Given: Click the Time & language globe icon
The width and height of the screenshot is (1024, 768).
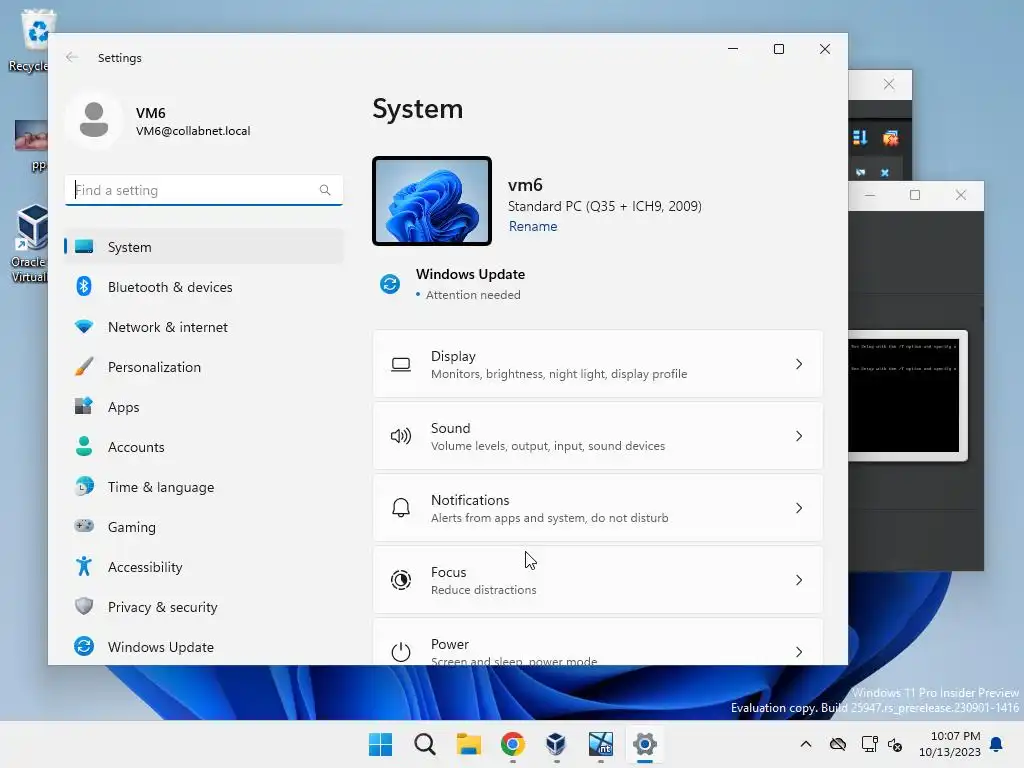Looking at the screenshot, I should click(x=84, y=487).
